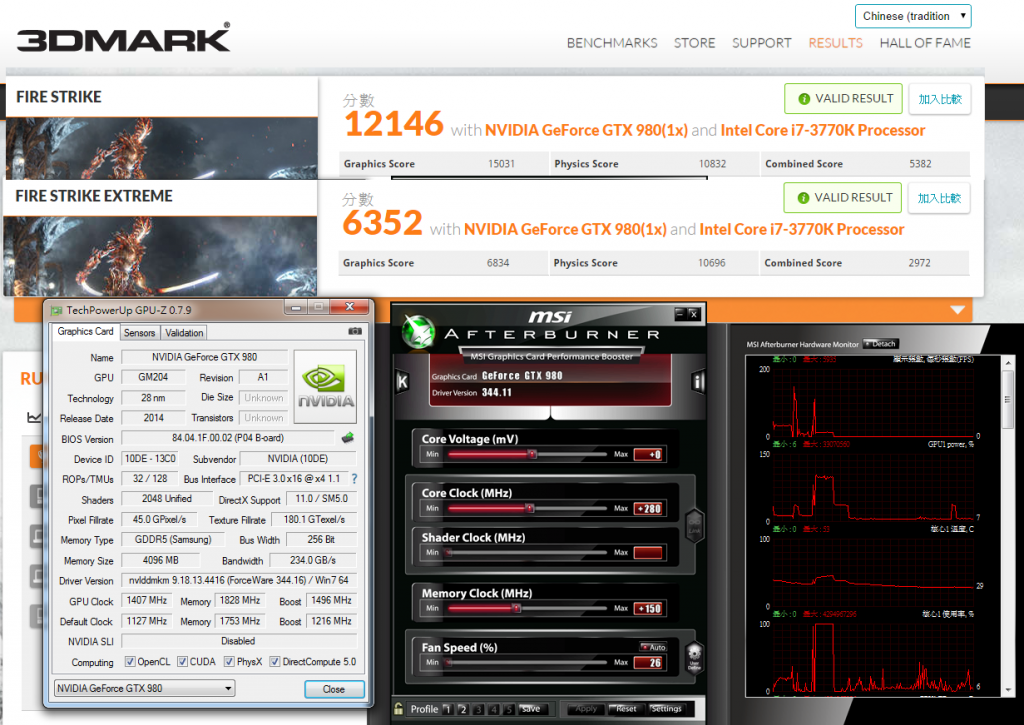Click the Memory Clock slider handle
This screenshot has height=725, width=1024.
[517, 608]
